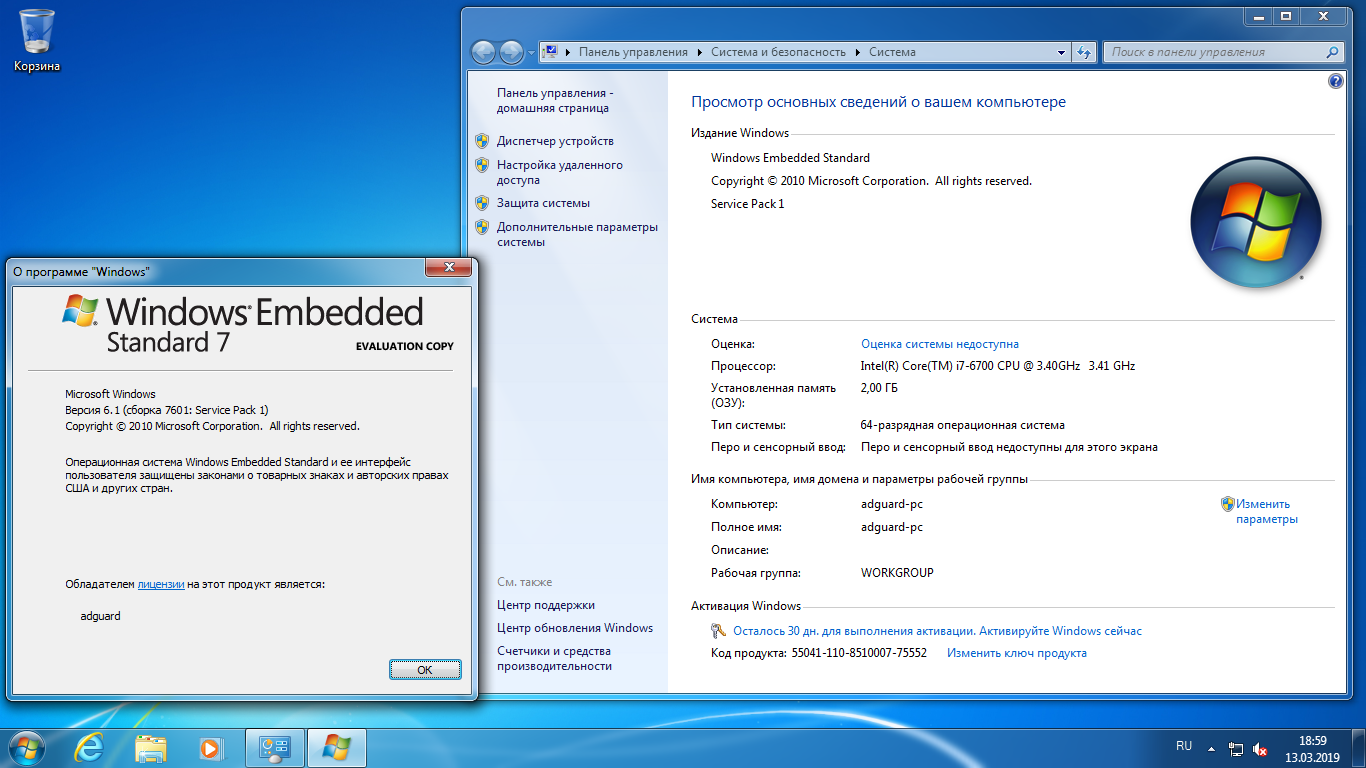1366x768 pixels.
Task: Click Изменить параметры link
Action: 1265,511
